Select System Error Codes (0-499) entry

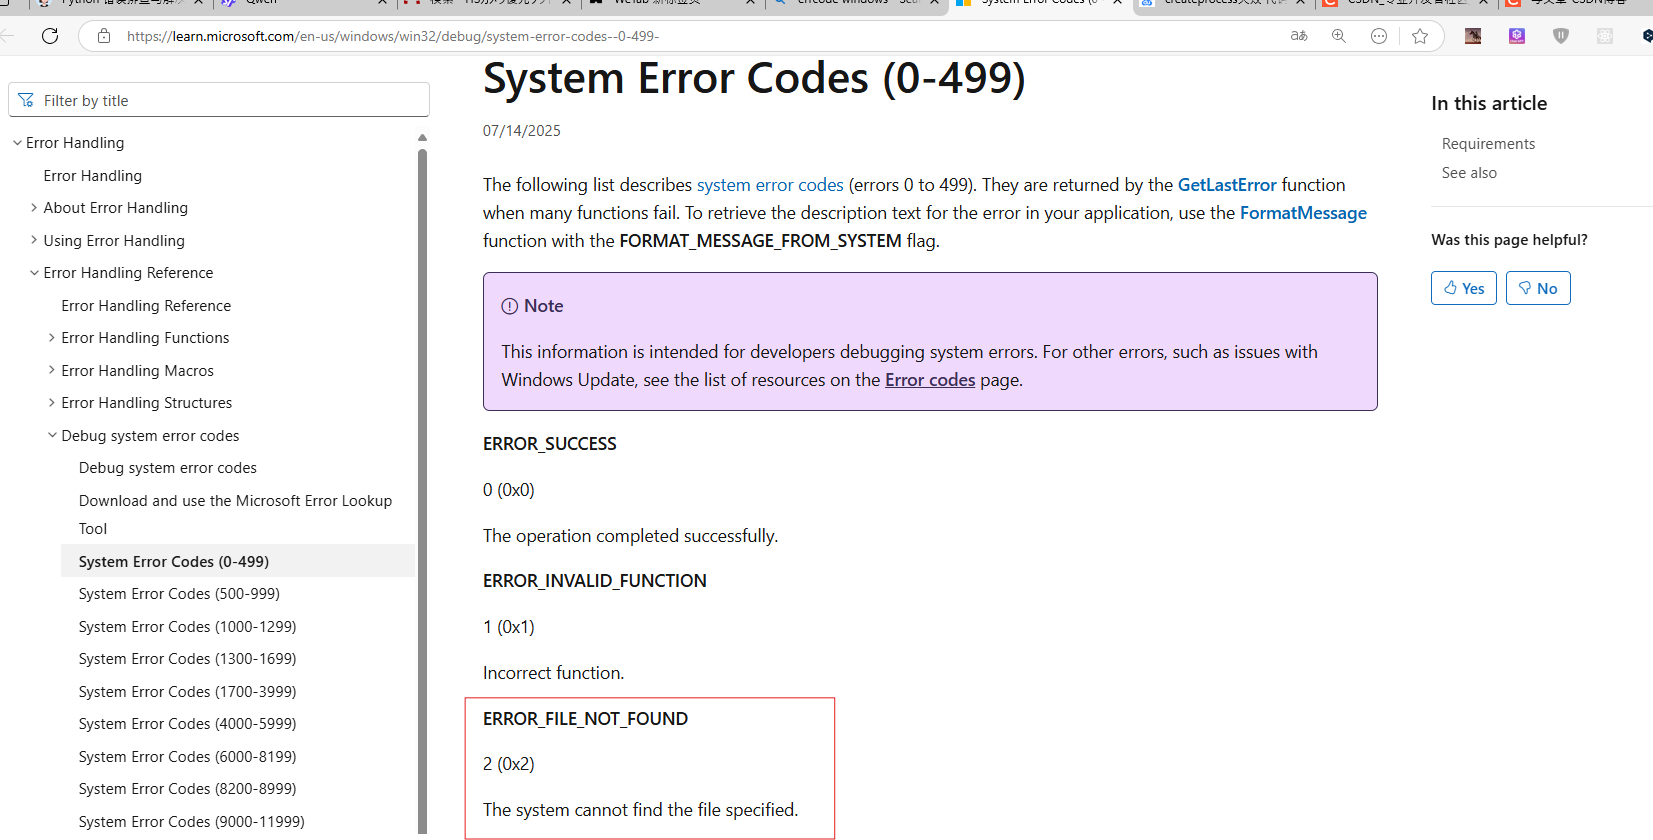coord(238,561)
